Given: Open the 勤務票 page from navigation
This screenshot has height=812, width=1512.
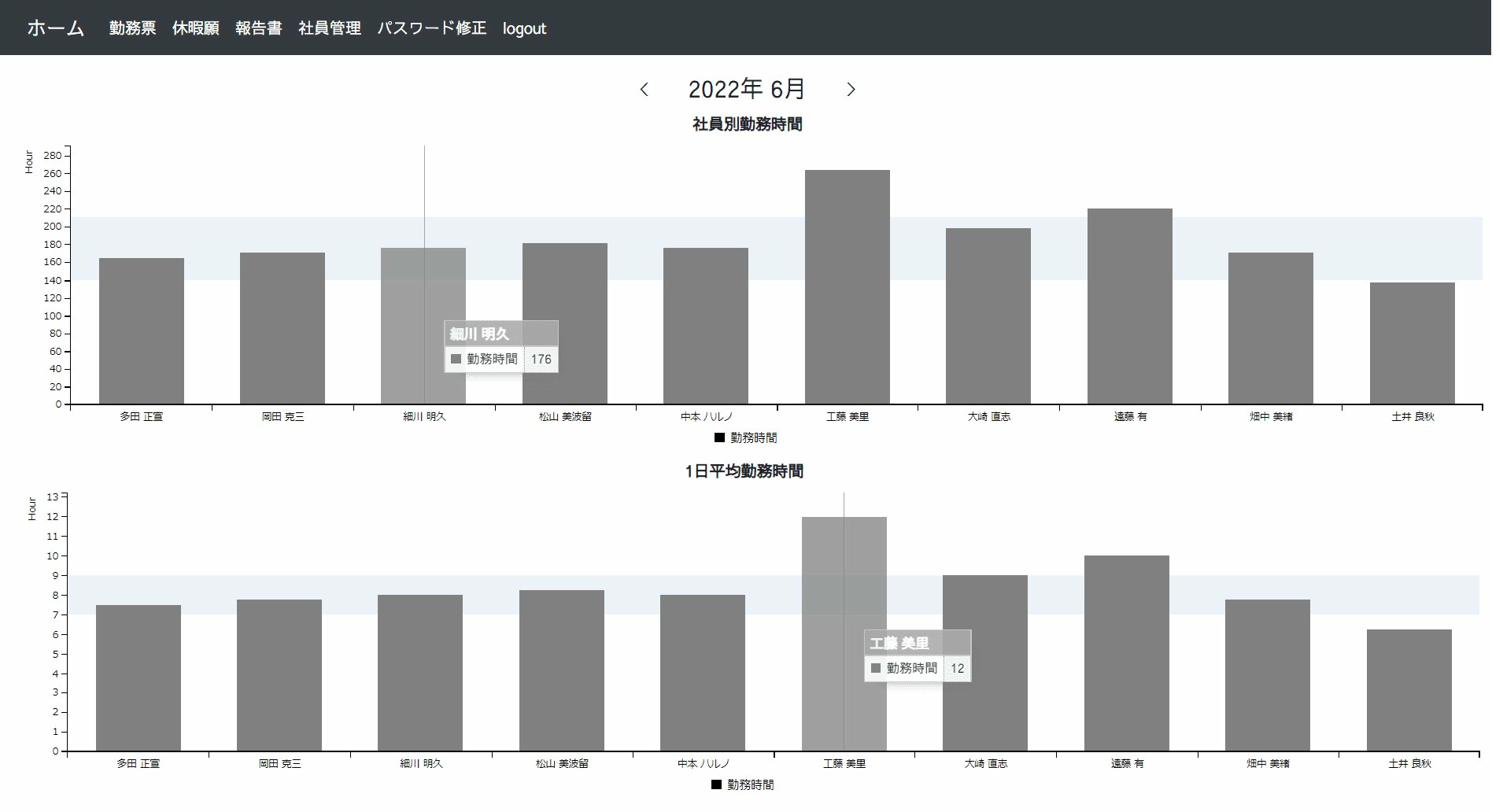Looking at the screenshot, I should pos(131,28).
